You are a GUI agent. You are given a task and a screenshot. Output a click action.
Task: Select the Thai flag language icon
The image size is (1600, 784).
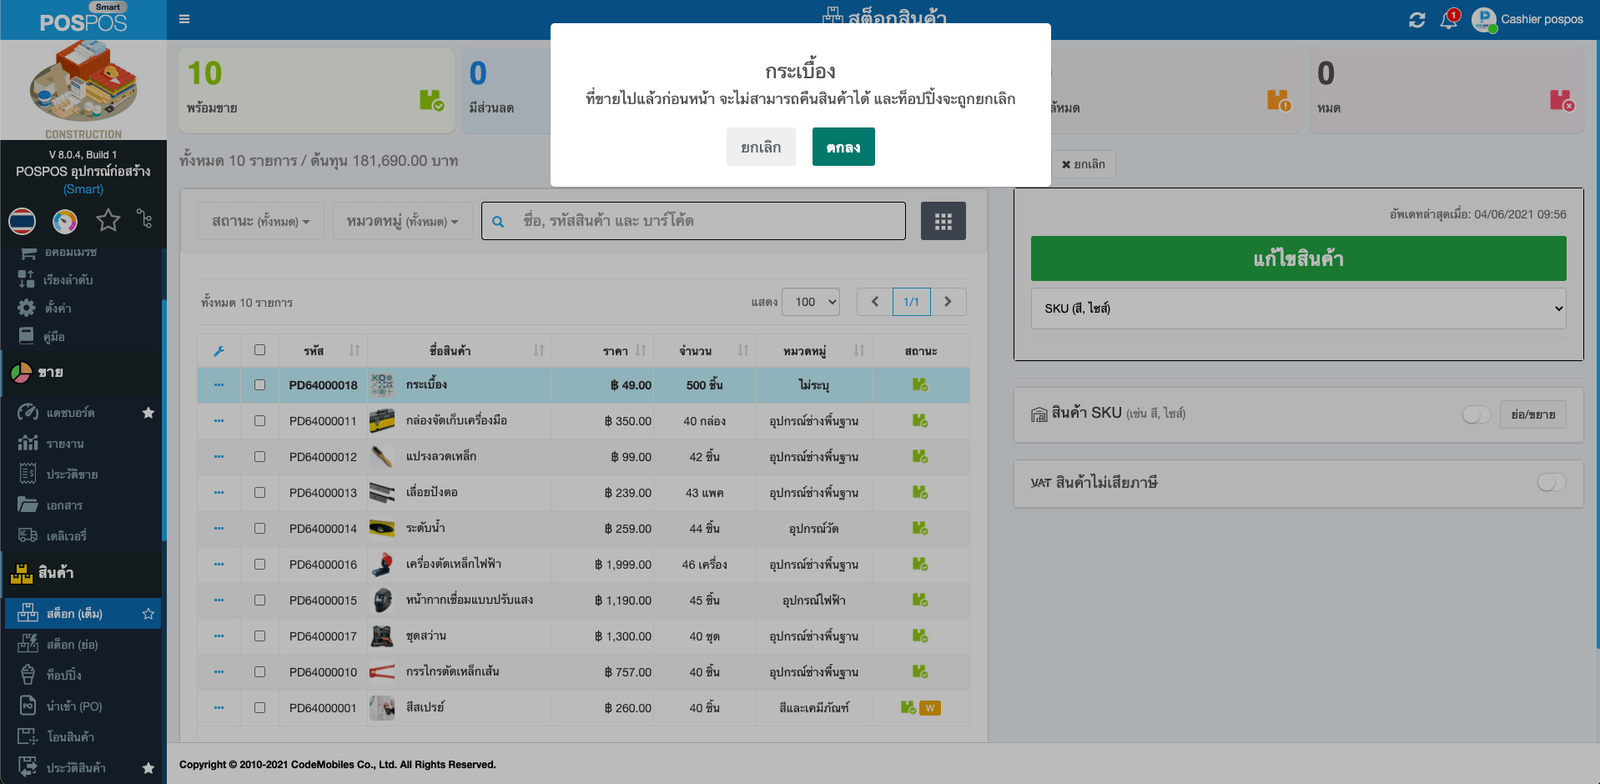(x=22, y=220)
